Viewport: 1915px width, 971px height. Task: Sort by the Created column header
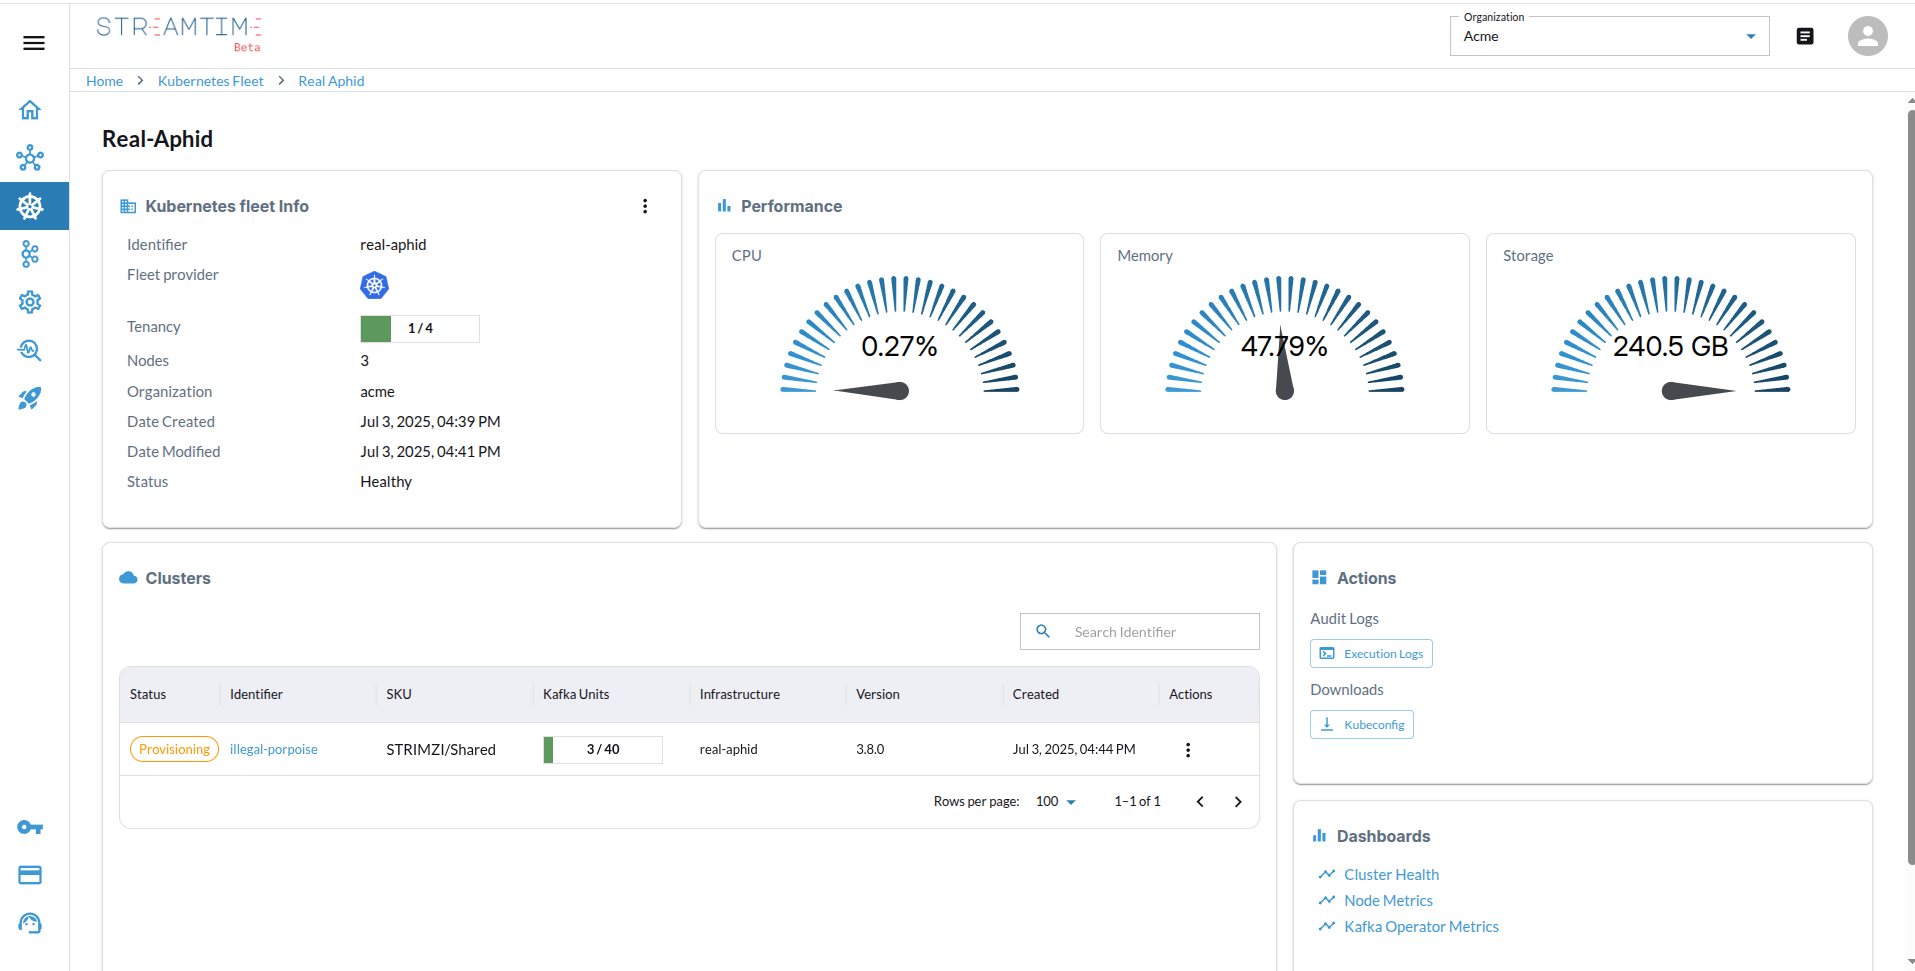click(1035, 695)
